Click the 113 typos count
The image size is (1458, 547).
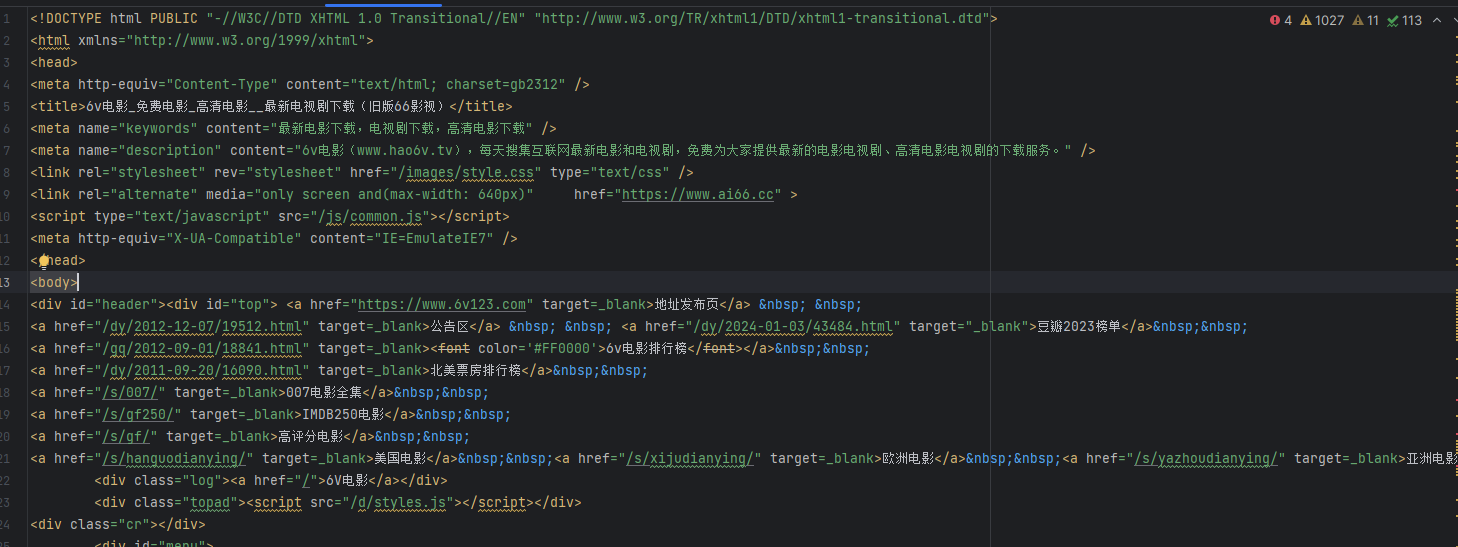click(x=1412, y=20)
